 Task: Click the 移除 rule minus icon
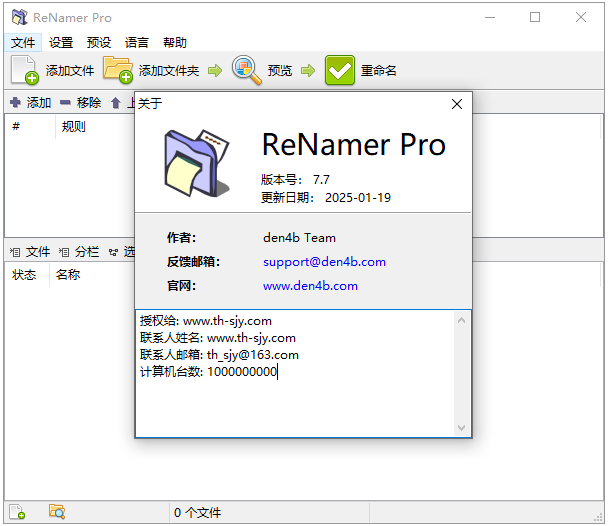[65, 103]
